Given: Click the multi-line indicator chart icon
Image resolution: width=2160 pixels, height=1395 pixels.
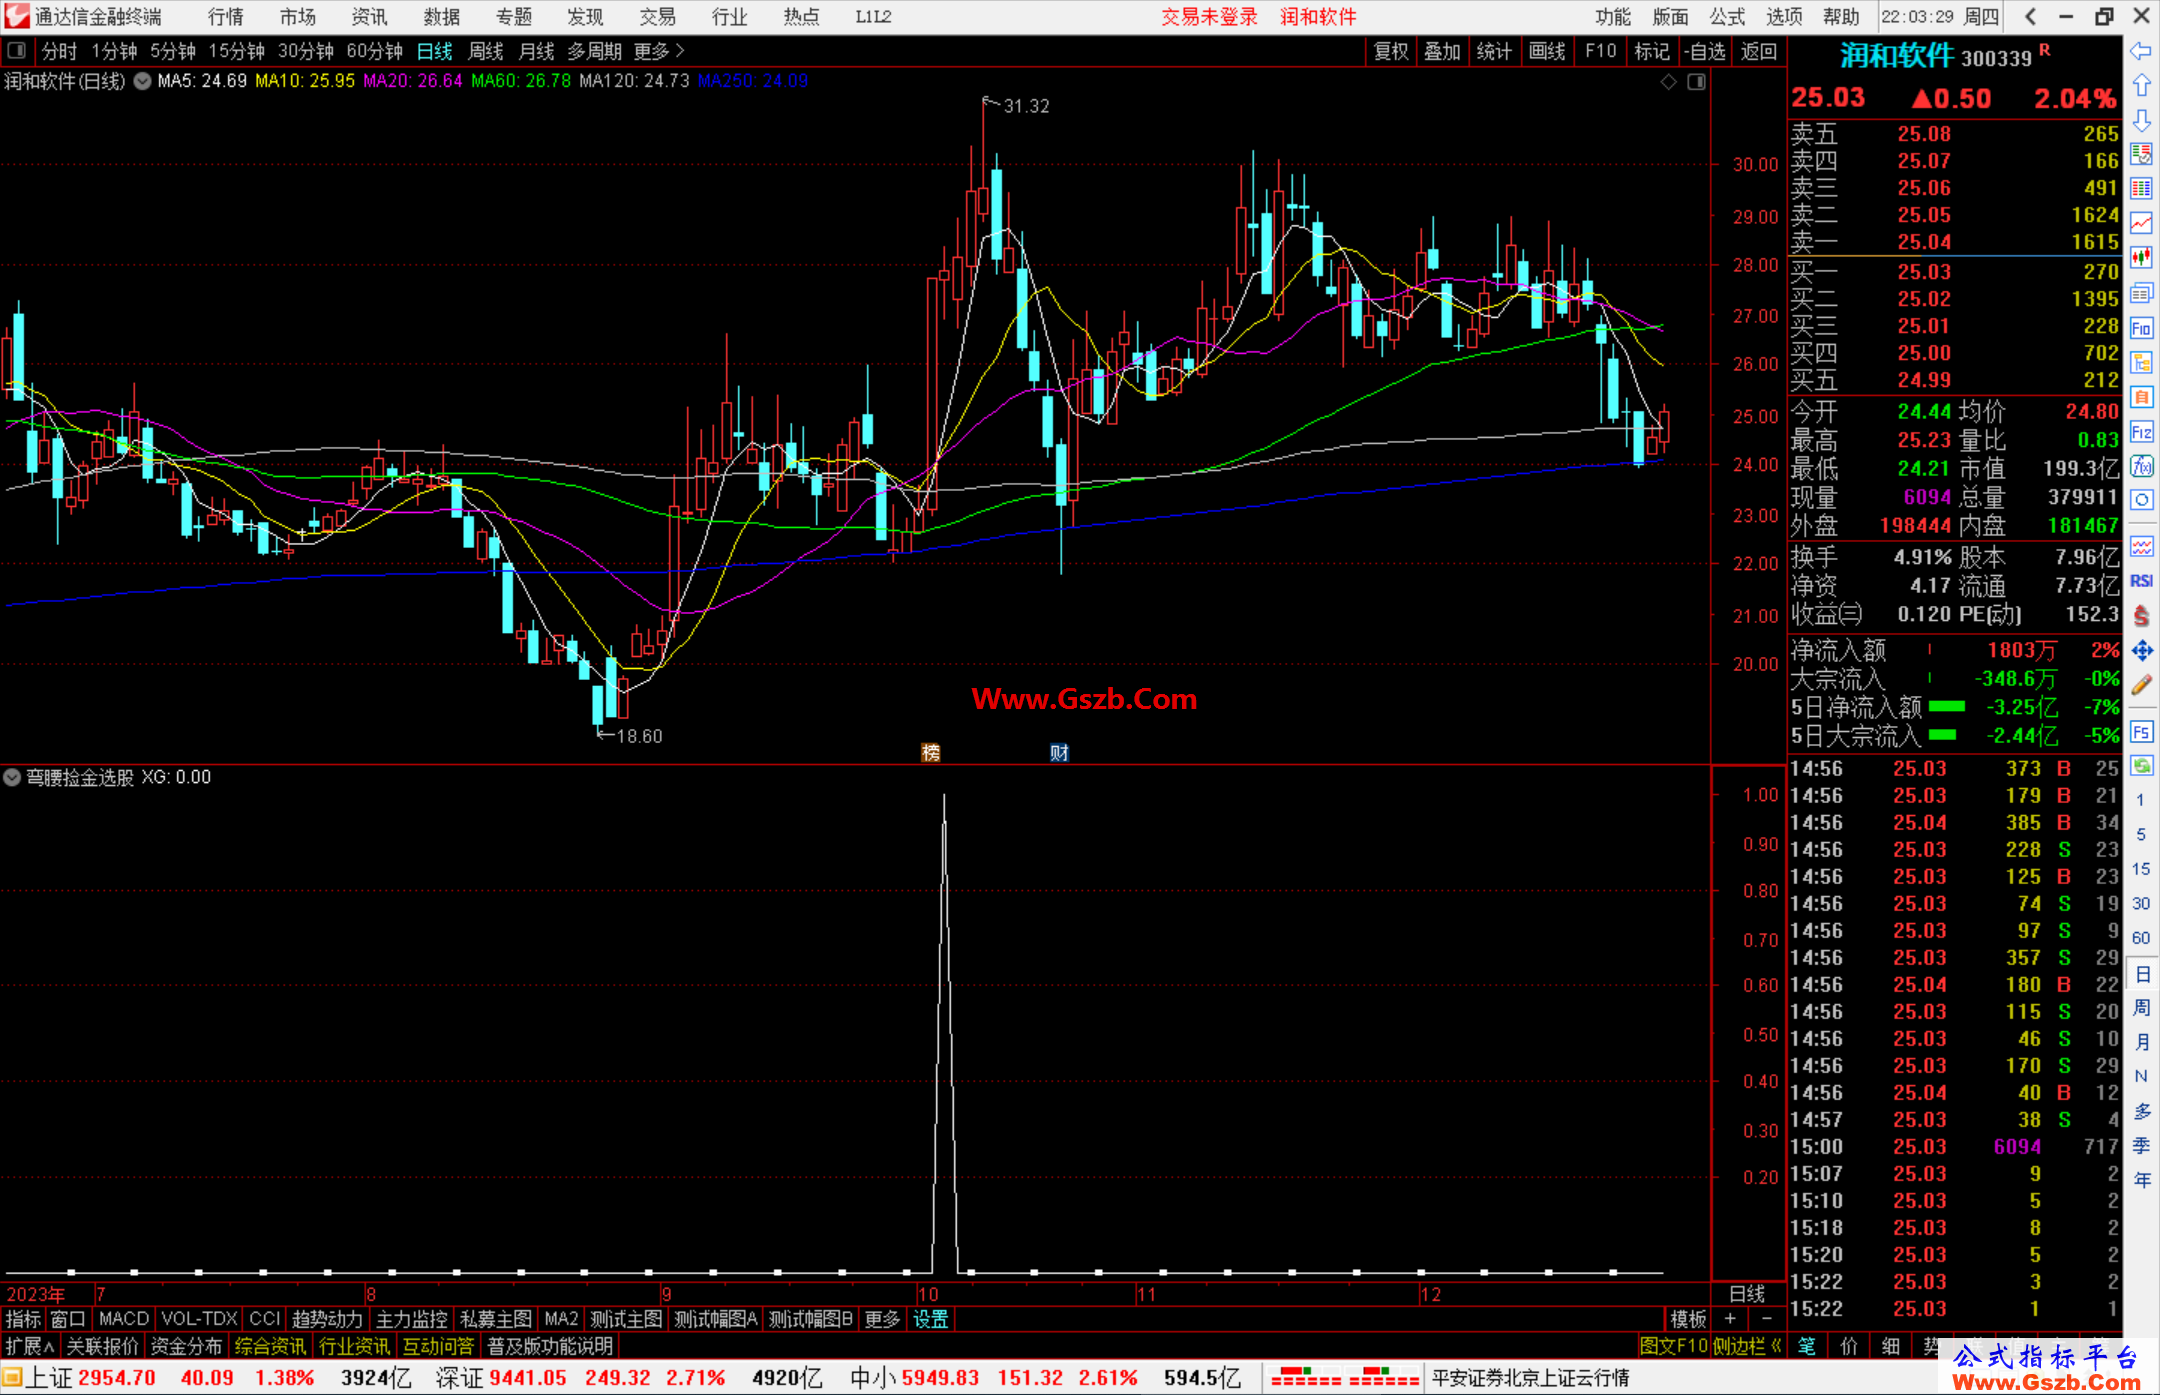Looking at the screenshot, I should click(x=2141, y=546).
